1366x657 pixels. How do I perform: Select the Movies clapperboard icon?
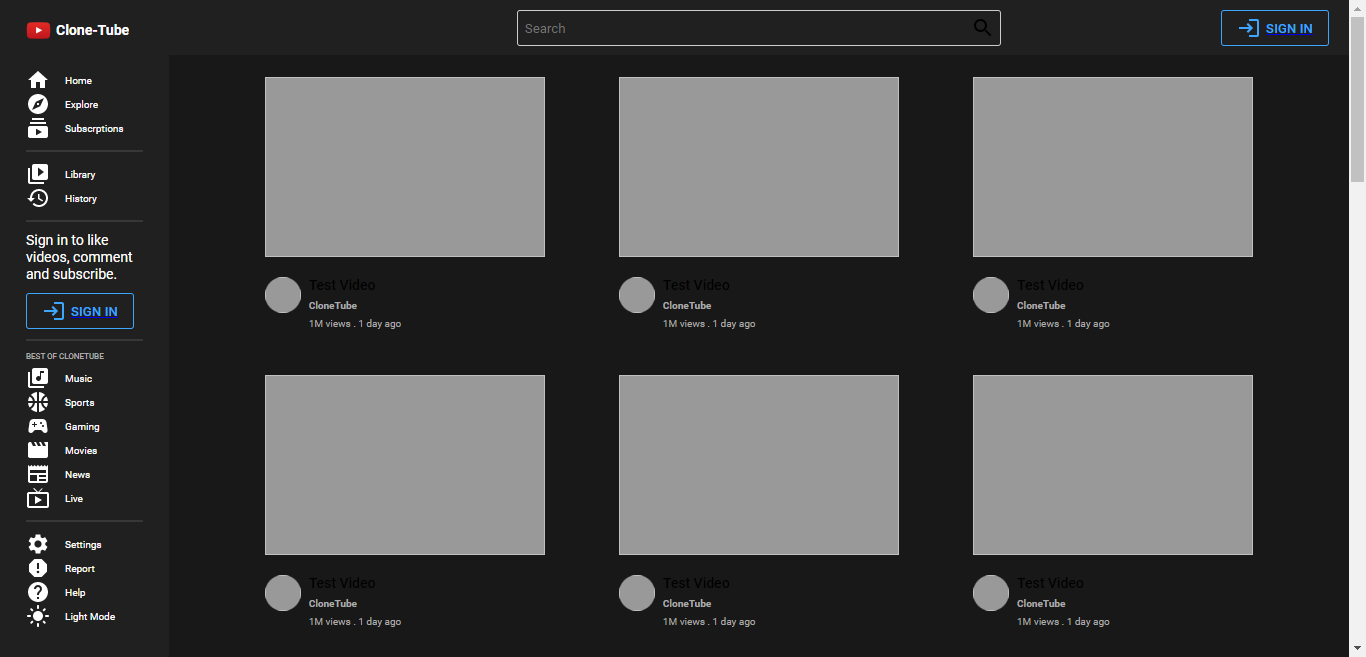tap(38, 450)
